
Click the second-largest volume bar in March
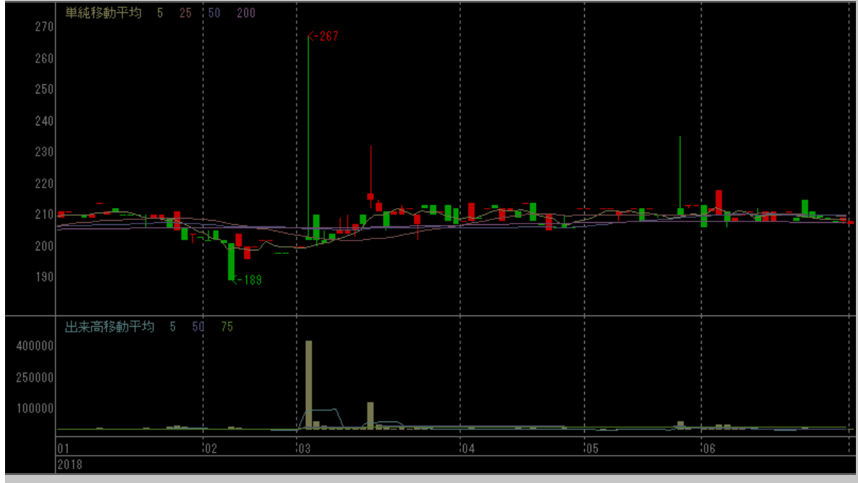coord(370,415)
